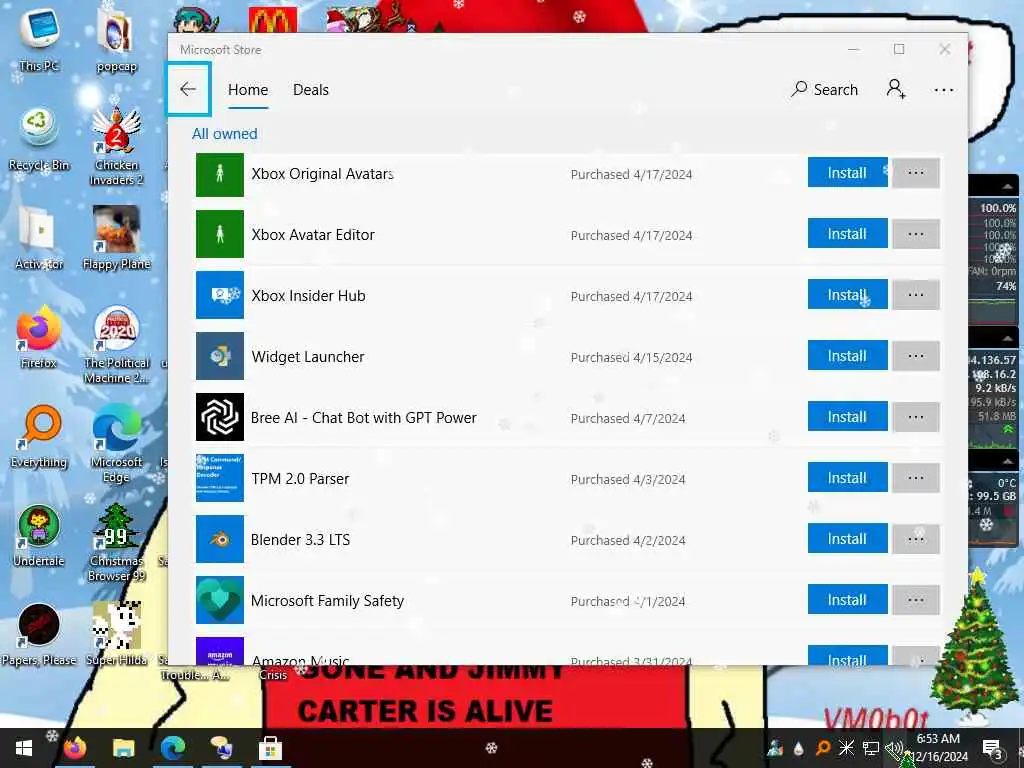Collapse the top sidebar gadget arrow
1024x768 pixels.
[x=1008, y=187]
